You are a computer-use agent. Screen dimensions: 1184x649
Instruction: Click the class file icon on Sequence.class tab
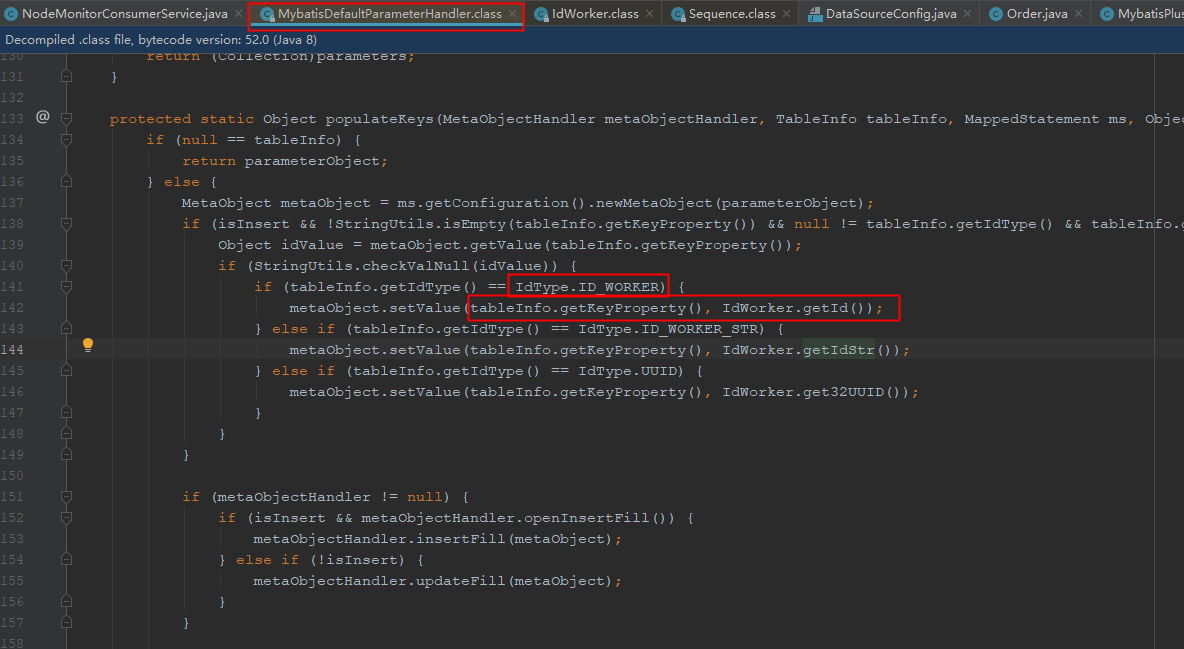pos(676,14)
